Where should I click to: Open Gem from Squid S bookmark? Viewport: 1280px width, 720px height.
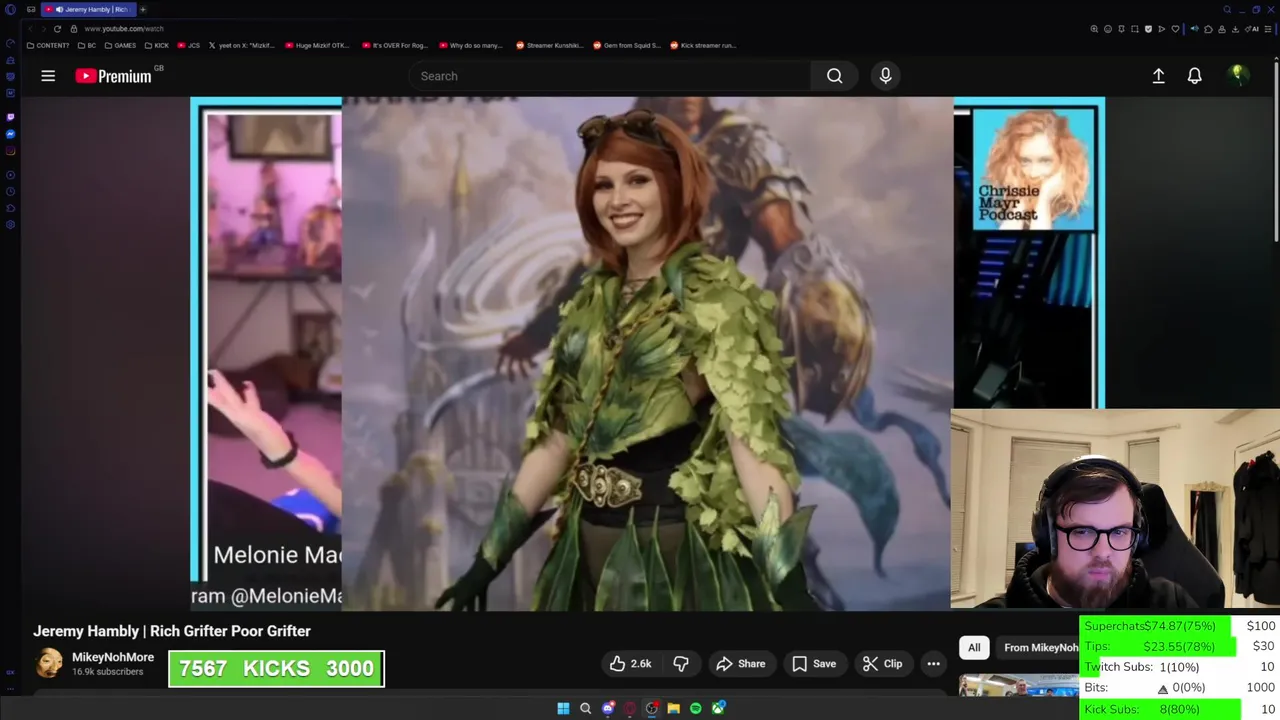(626, 45)
